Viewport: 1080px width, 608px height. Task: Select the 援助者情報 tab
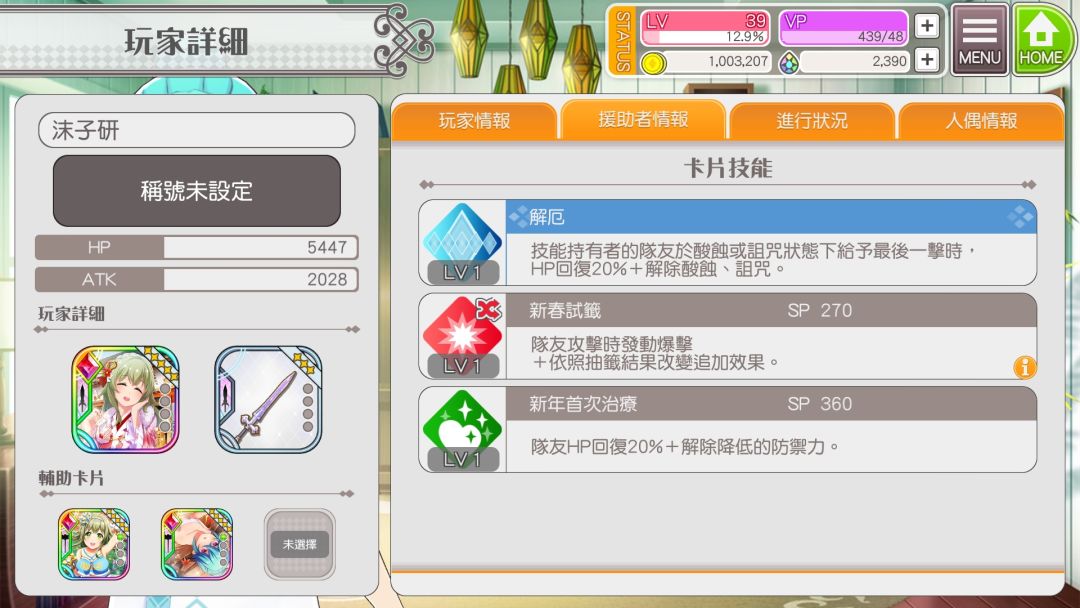pos(643,119)
